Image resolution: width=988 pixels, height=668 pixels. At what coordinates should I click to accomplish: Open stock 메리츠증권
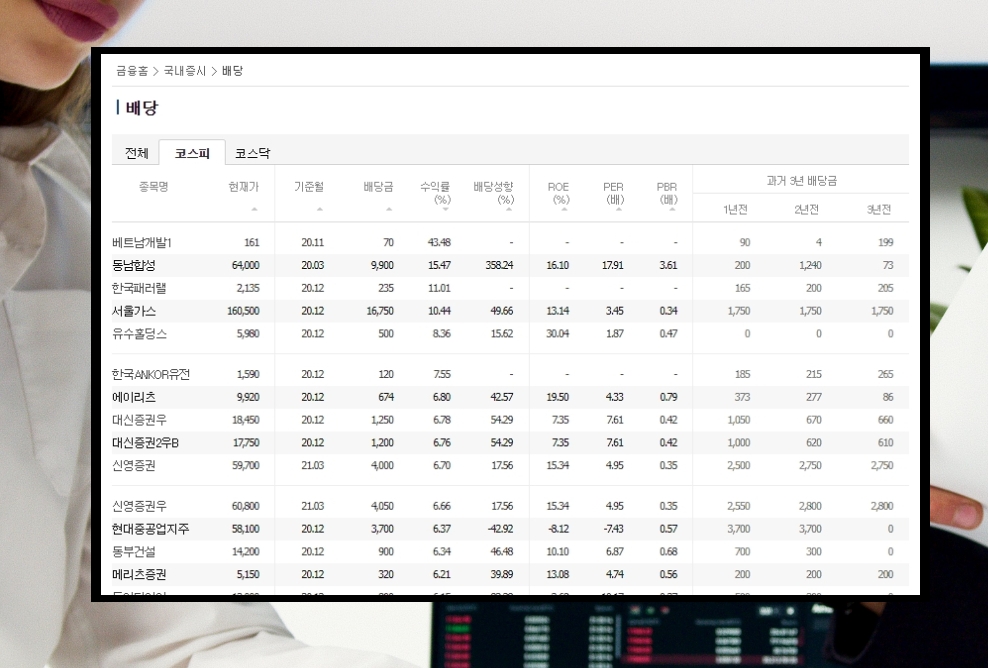tap(139, 574)
